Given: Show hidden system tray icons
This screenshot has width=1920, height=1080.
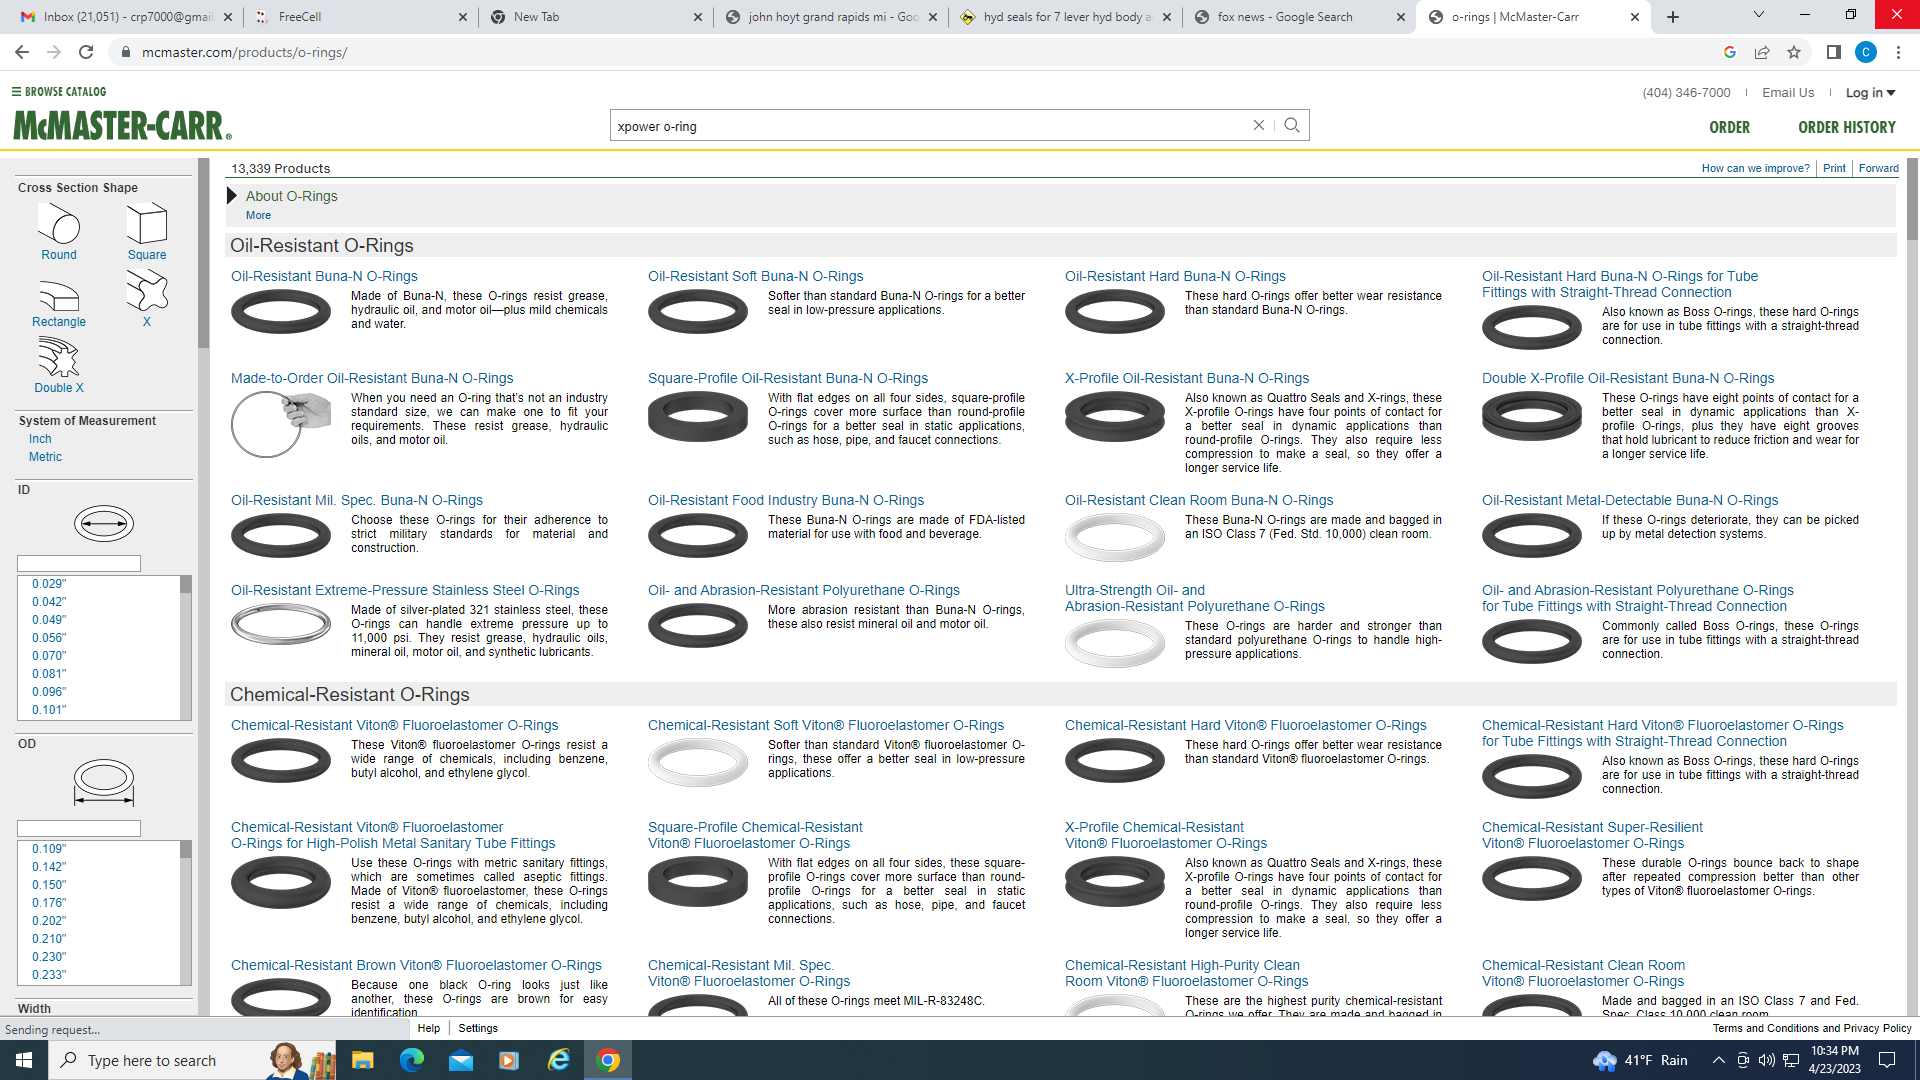Looking at the screenshot, I should 1718,1060.
